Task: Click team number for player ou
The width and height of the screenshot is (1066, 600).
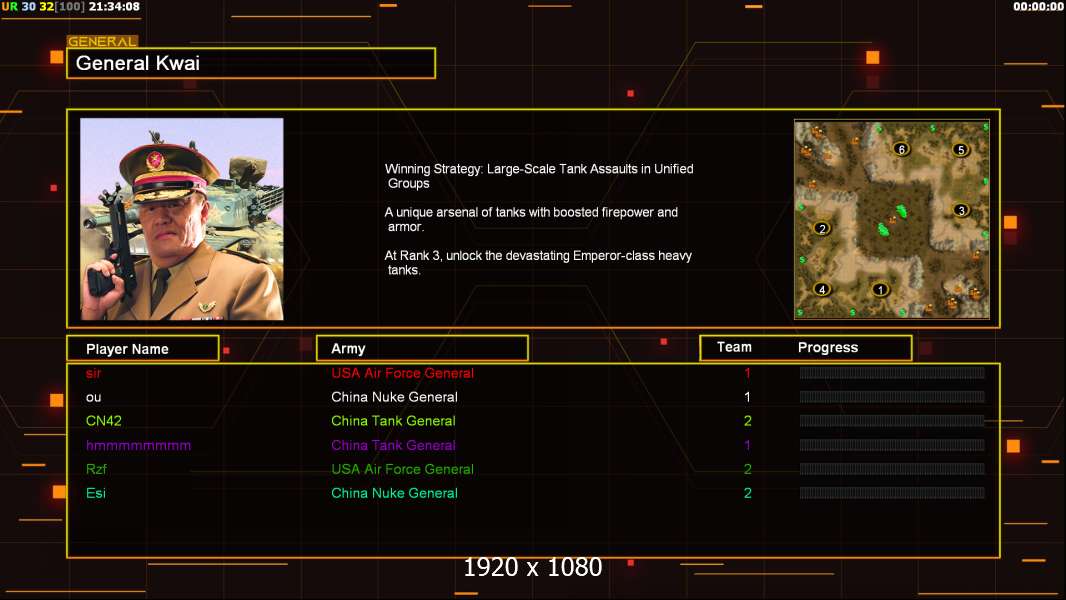Action: pos(747,397)
